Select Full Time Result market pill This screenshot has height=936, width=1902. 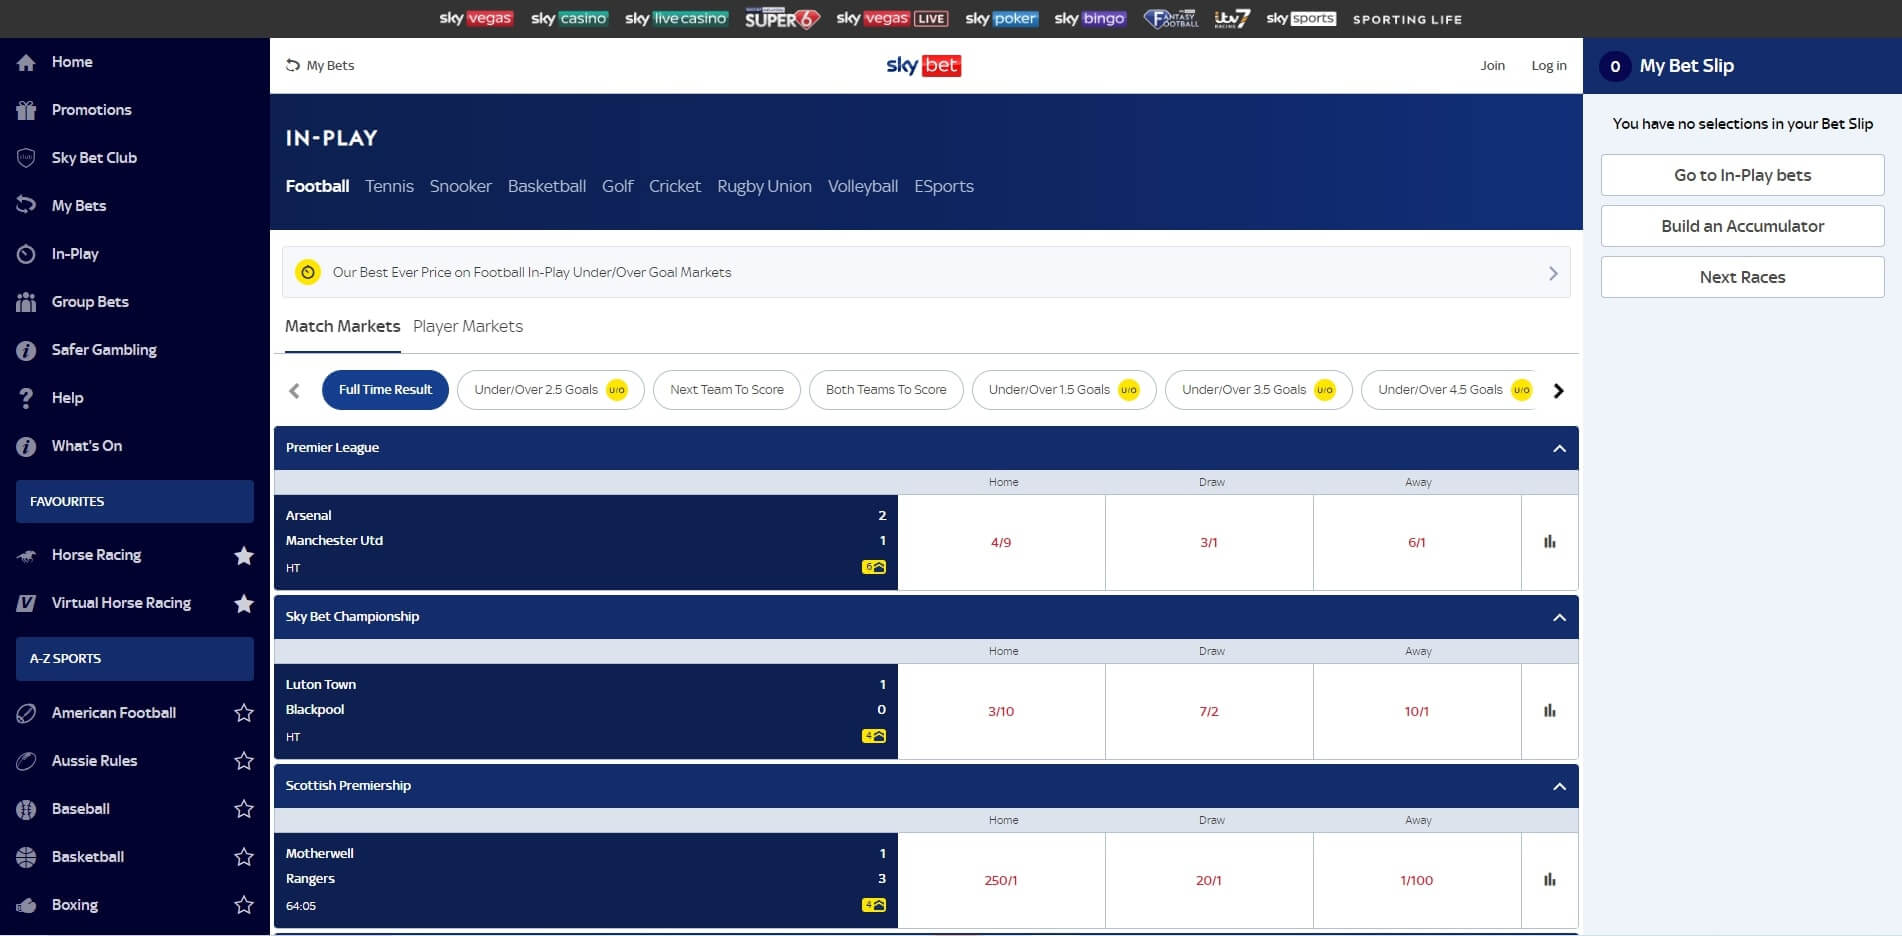click(x=385, y=390)
